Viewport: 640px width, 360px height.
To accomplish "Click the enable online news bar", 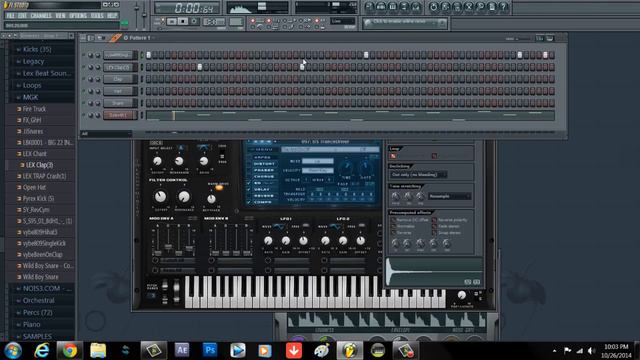I will pyautogui.click(x=405, y=23).
